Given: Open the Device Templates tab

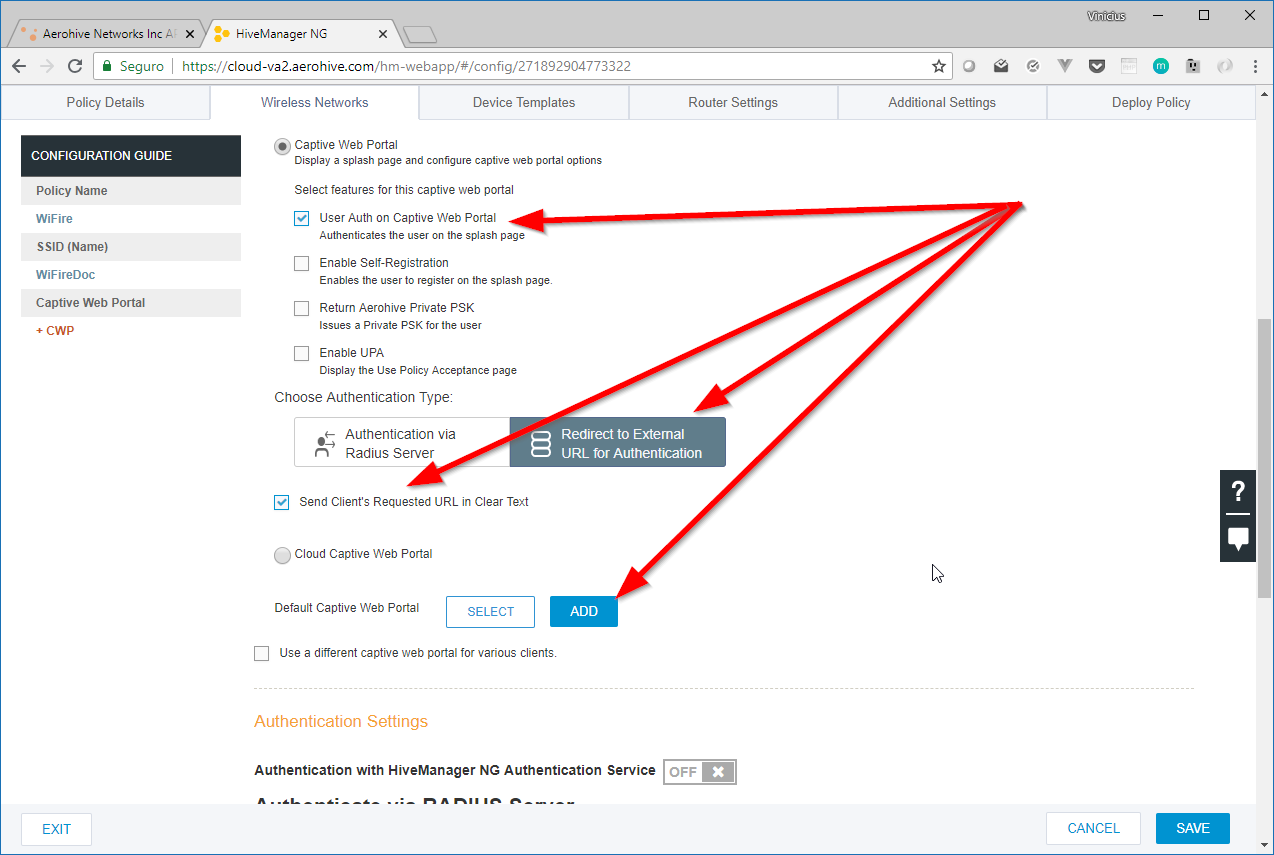Looking at the screenshot, I should point(524,102).
